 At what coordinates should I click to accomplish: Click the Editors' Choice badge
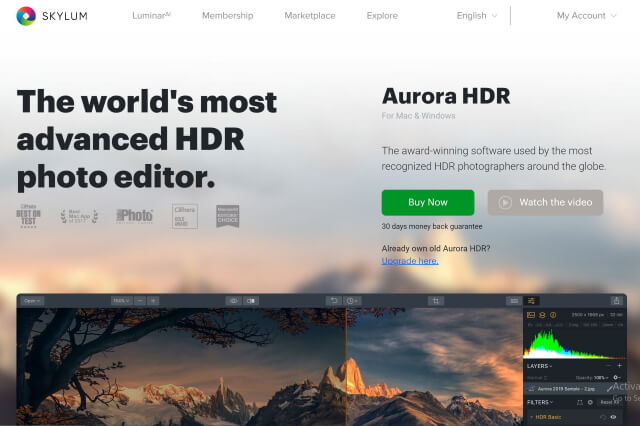click(x=228, y=216)
